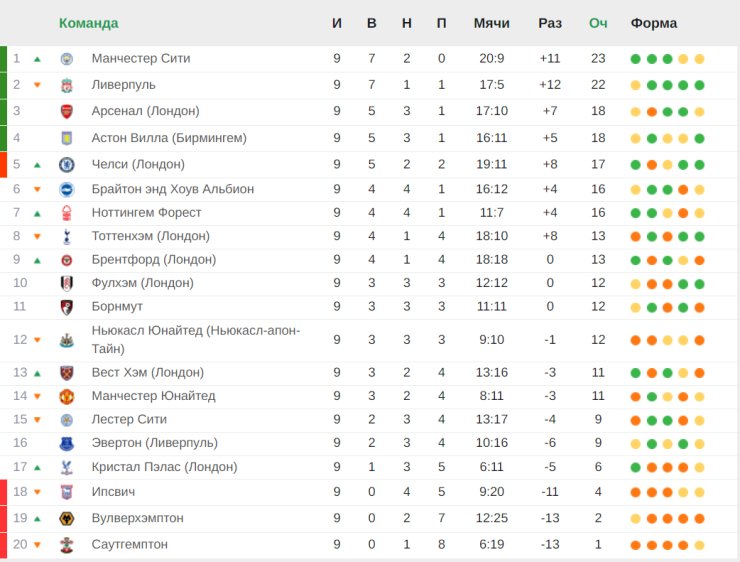Open the Манчестер Сити team link

click(140, 59)
